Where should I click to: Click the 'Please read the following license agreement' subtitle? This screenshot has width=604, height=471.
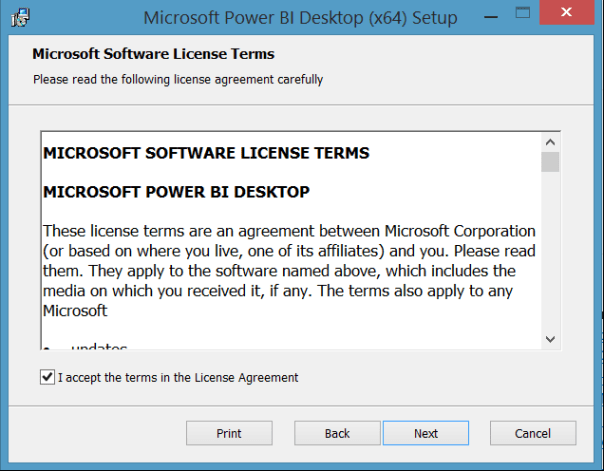tap(178, 78)
